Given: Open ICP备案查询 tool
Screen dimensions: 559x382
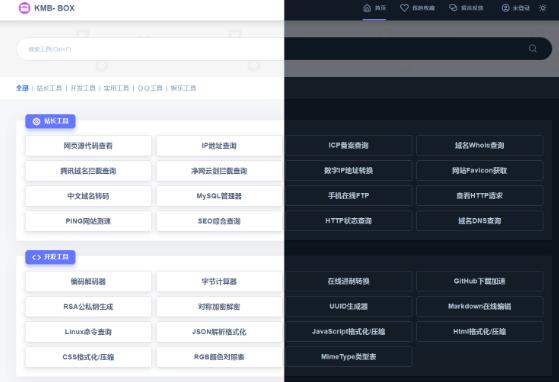Looking at the screenshot, I should [x=348, y=145].
